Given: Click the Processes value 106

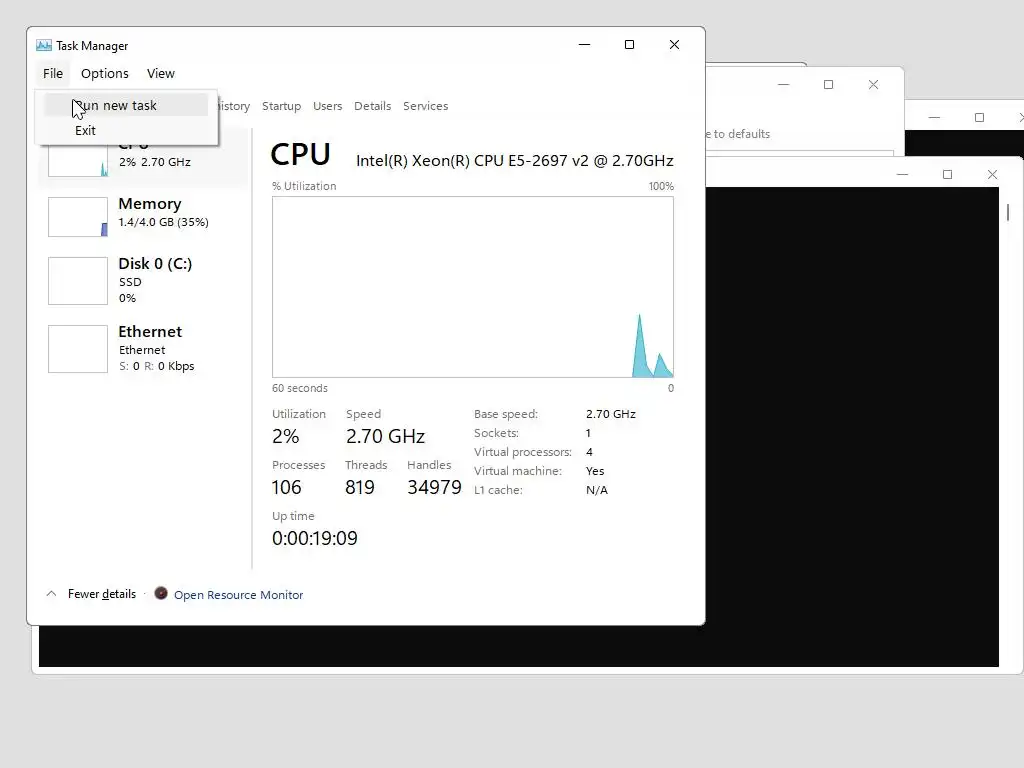Looking at the screenshot, I should [x=287, y=487].
